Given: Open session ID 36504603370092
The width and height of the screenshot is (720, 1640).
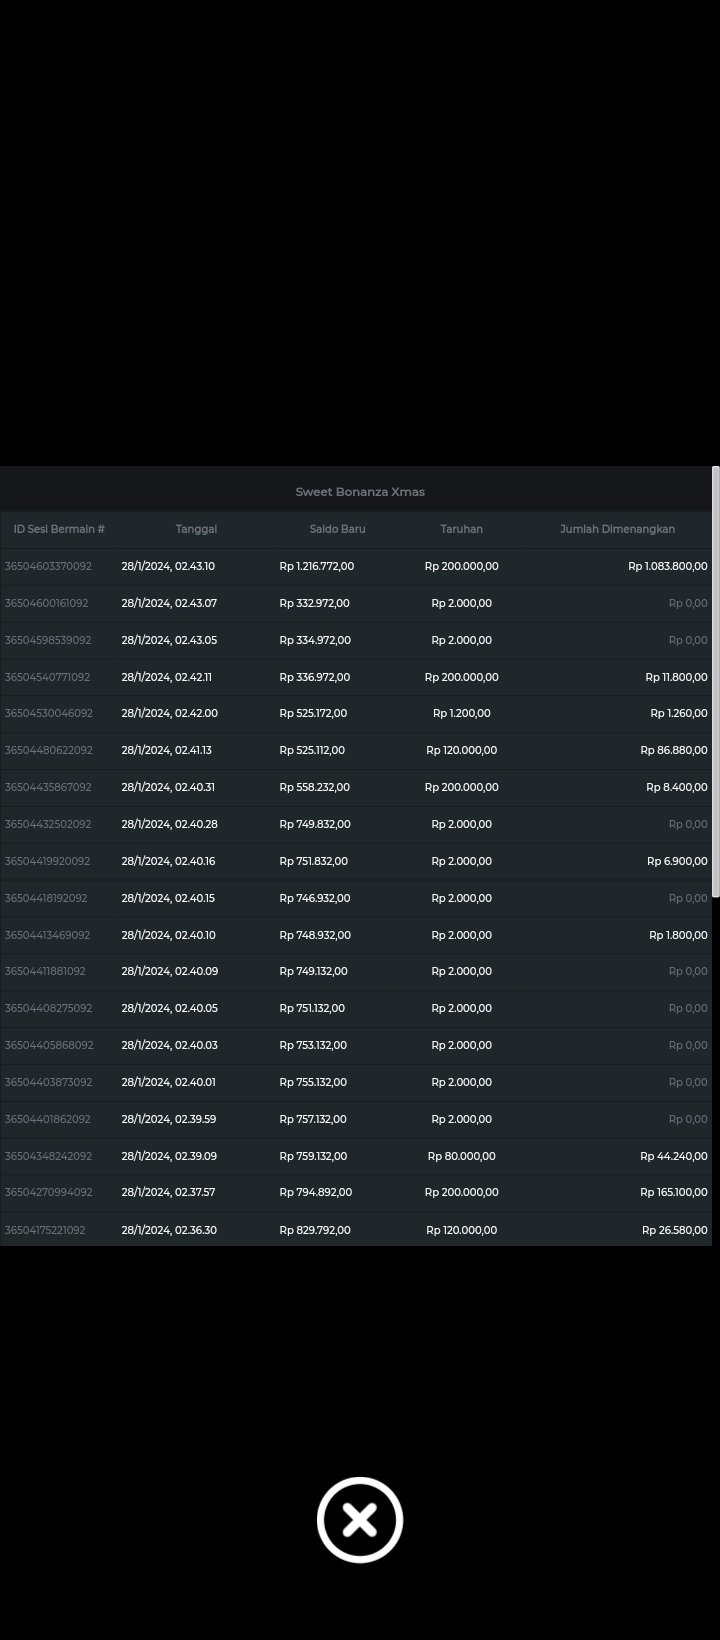Looking at the screenshot, I should (48, 566).
